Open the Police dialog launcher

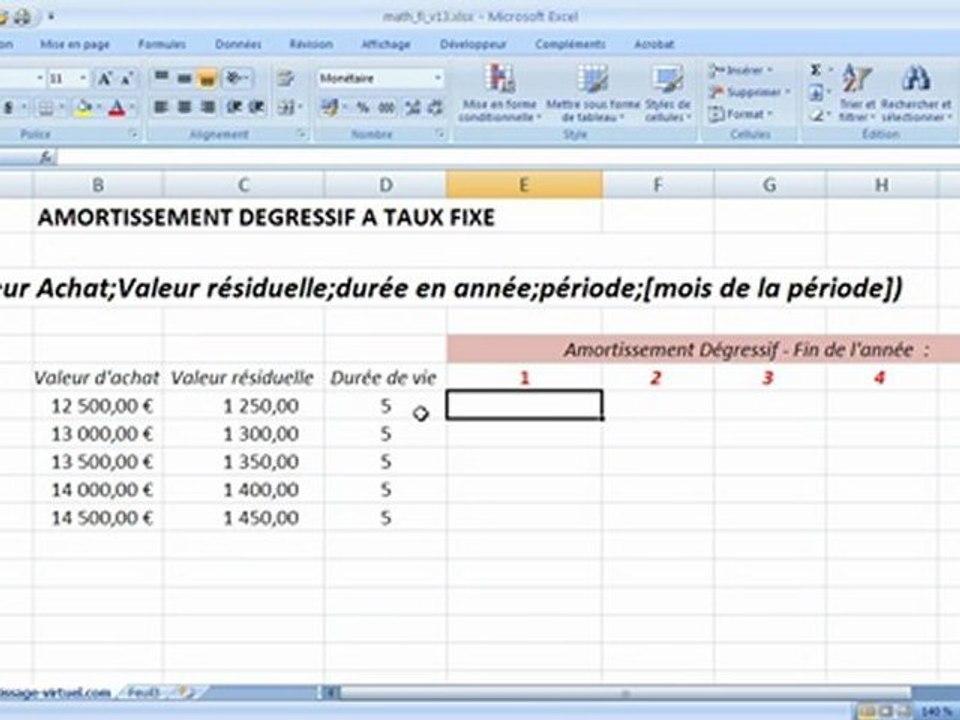pos(133,134)
